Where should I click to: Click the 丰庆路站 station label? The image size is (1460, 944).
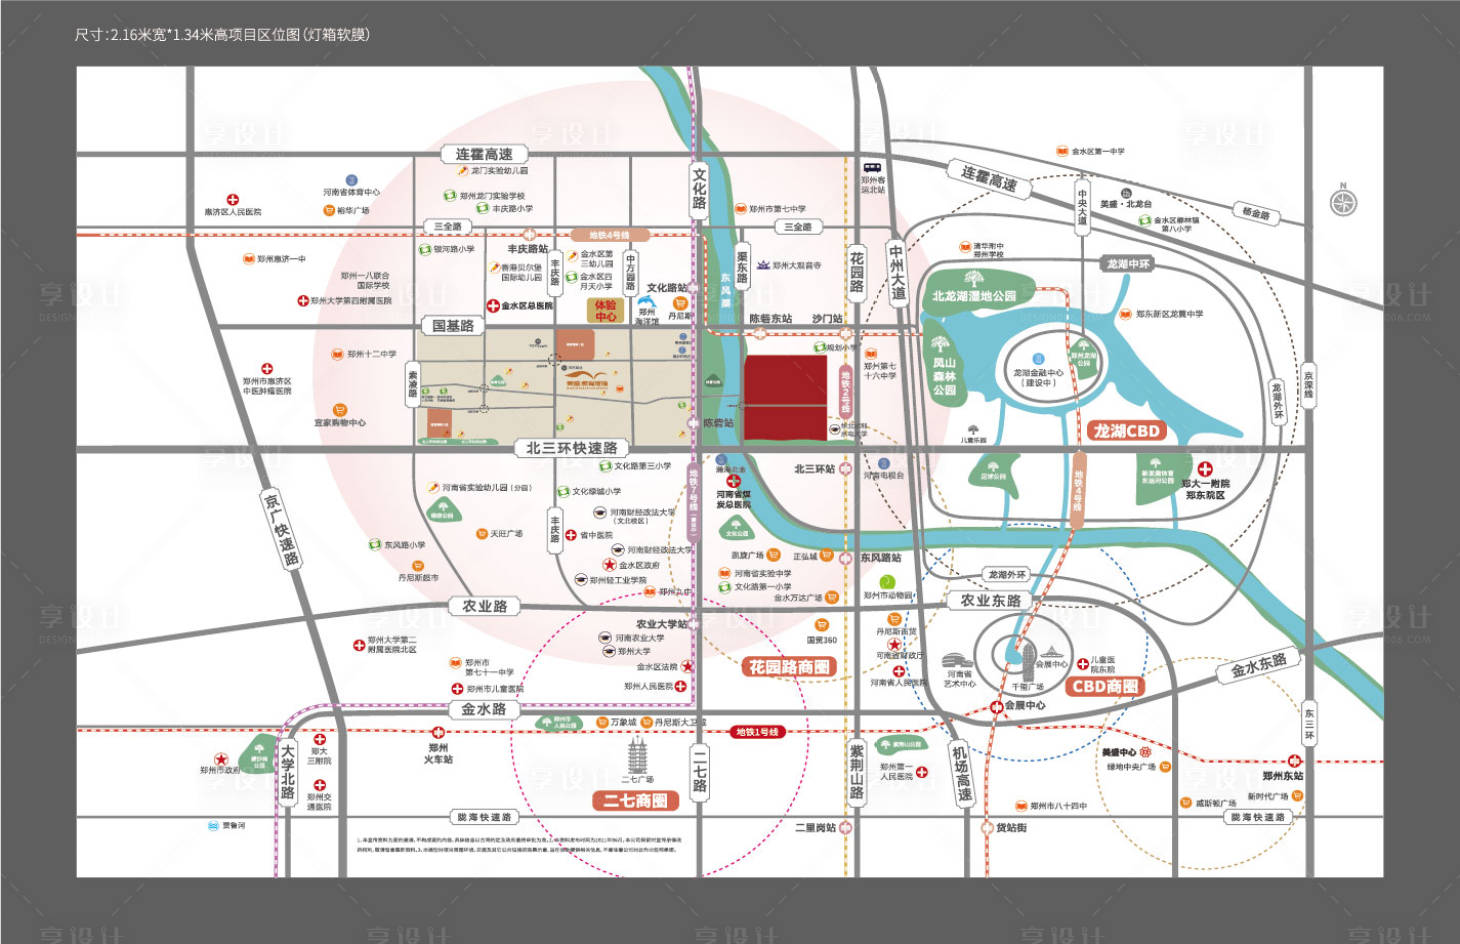pyautogui.click(x=528, y=249)
